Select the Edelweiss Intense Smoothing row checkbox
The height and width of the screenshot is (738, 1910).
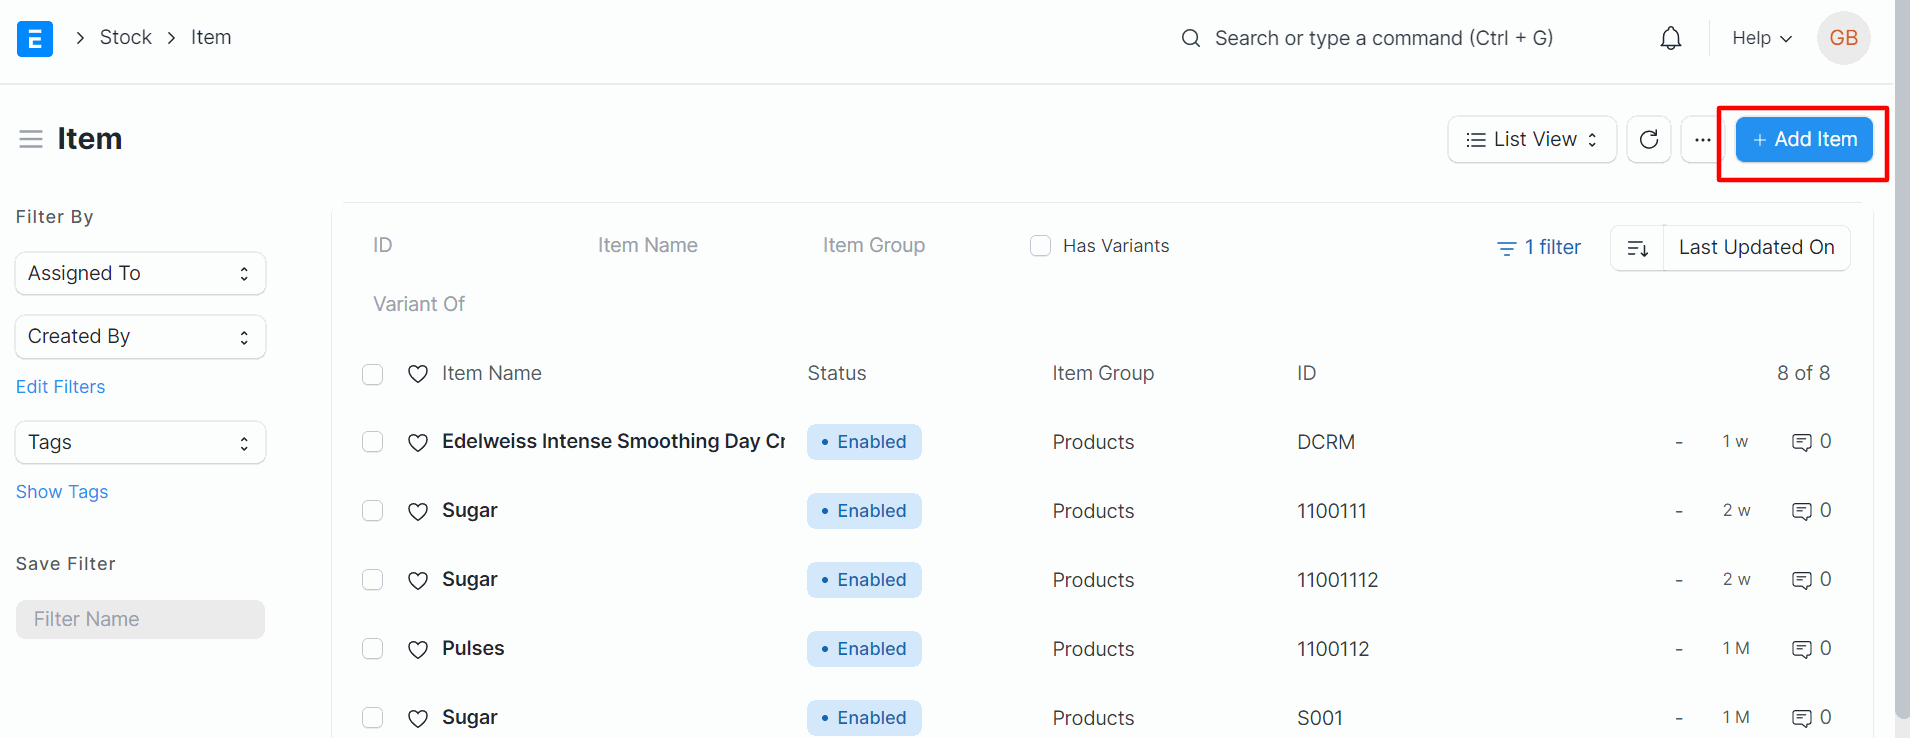click(373, 442)
